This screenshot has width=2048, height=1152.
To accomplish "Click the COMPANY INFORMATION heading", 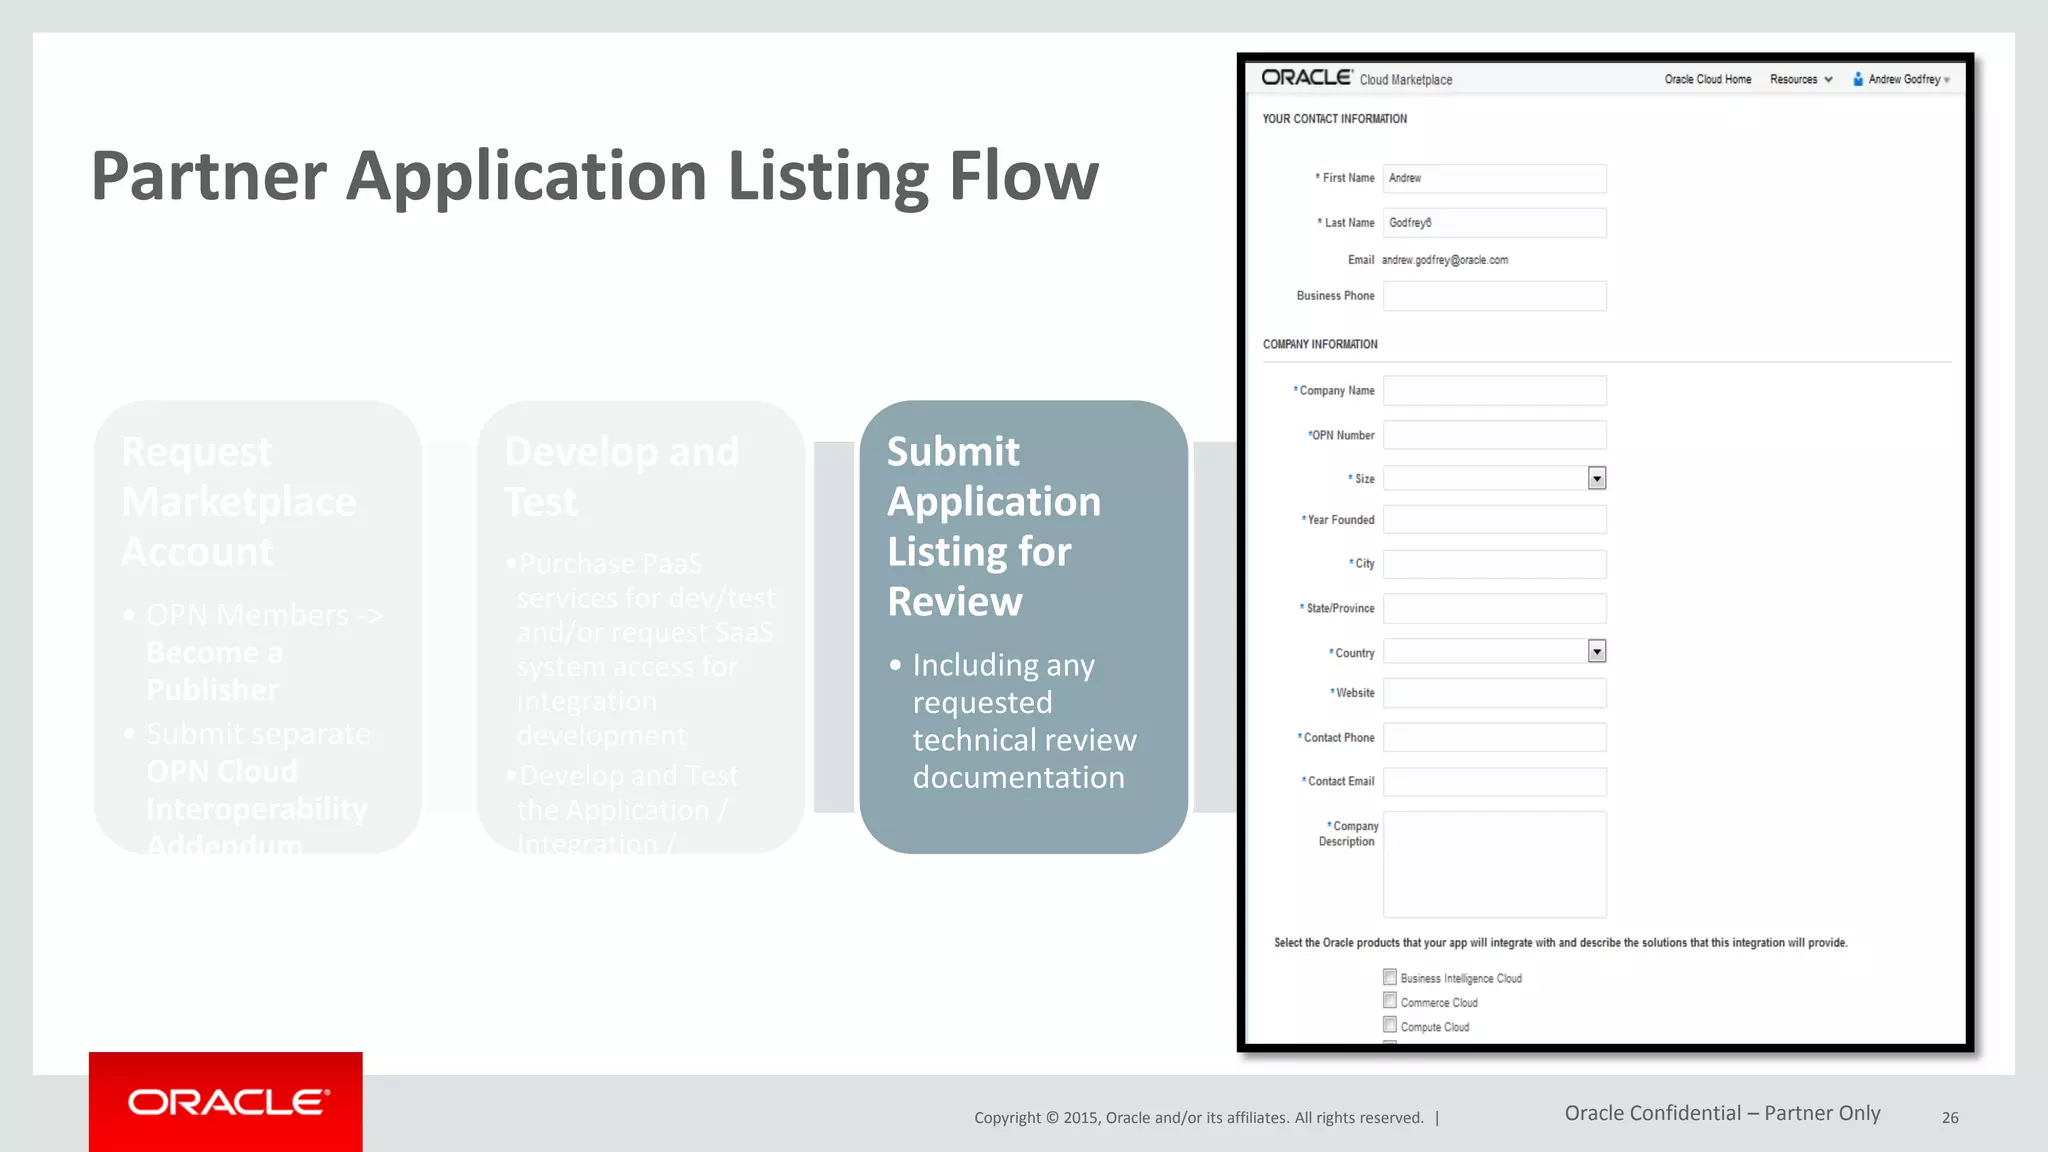I will tap(1320, 344).
